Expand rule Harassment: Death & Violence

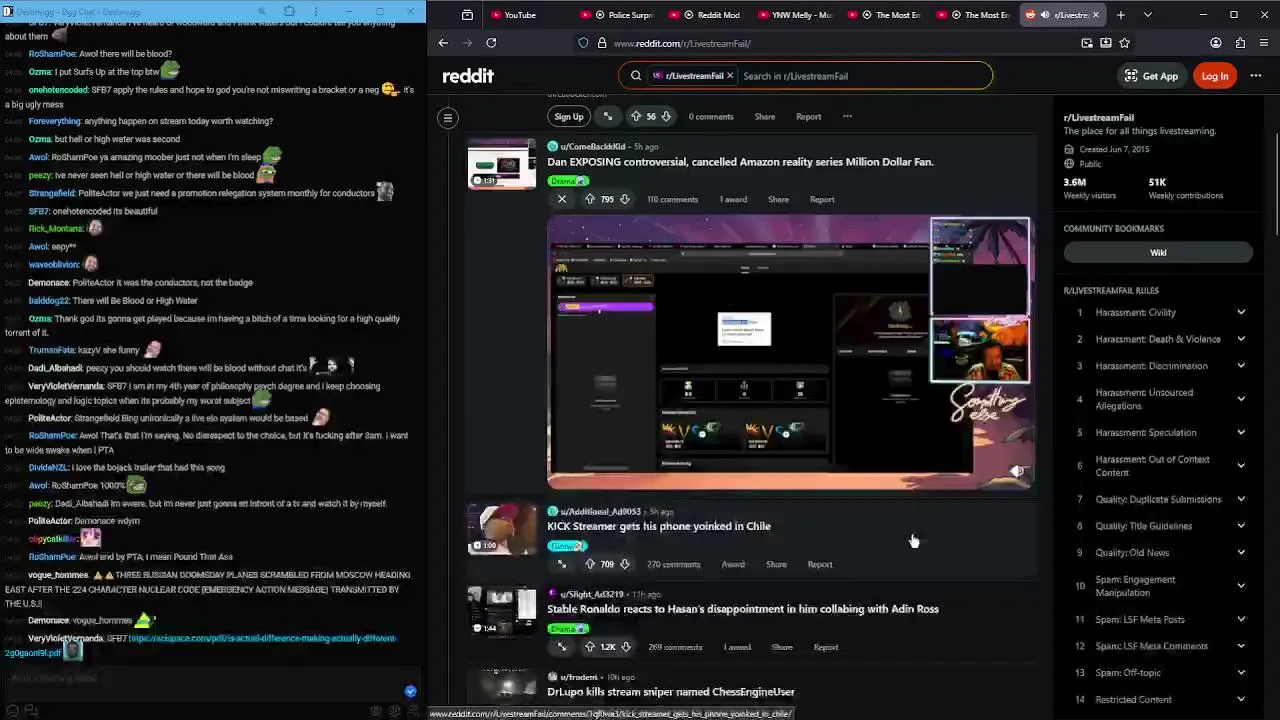[1241, 339]
